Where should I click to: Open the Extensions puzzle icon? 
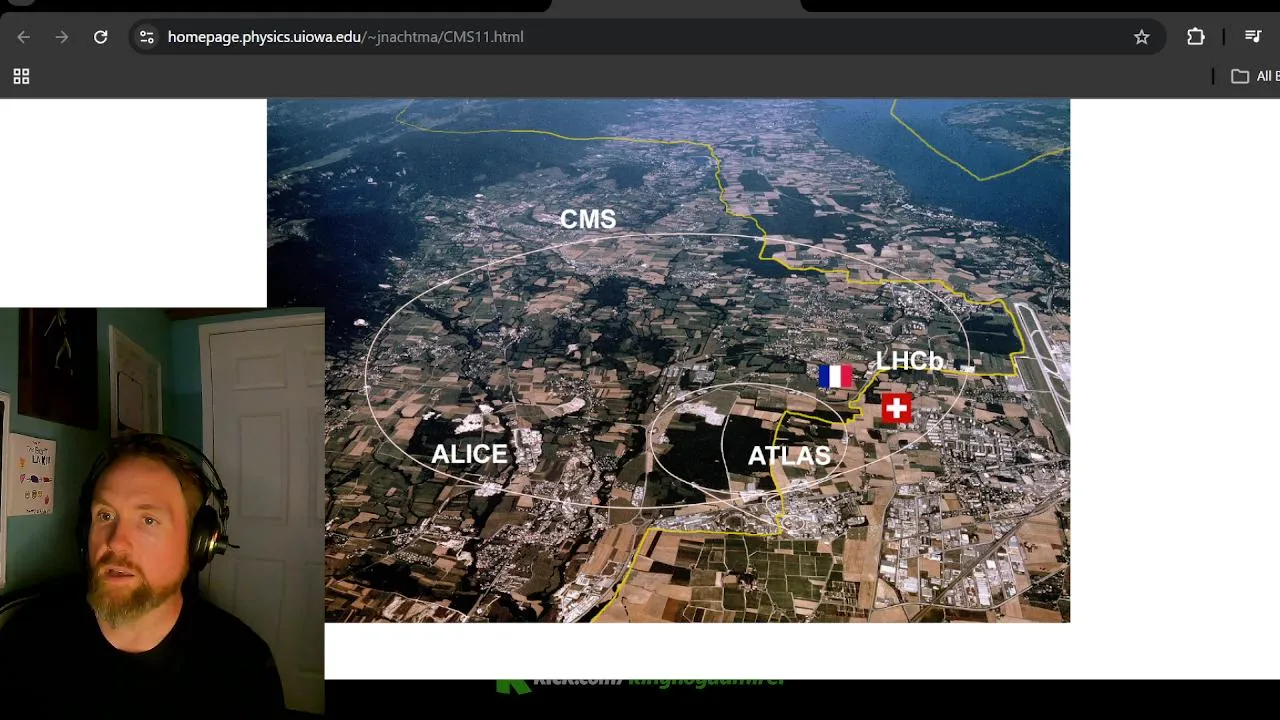pyautogui.click(x=1196, y=37)
